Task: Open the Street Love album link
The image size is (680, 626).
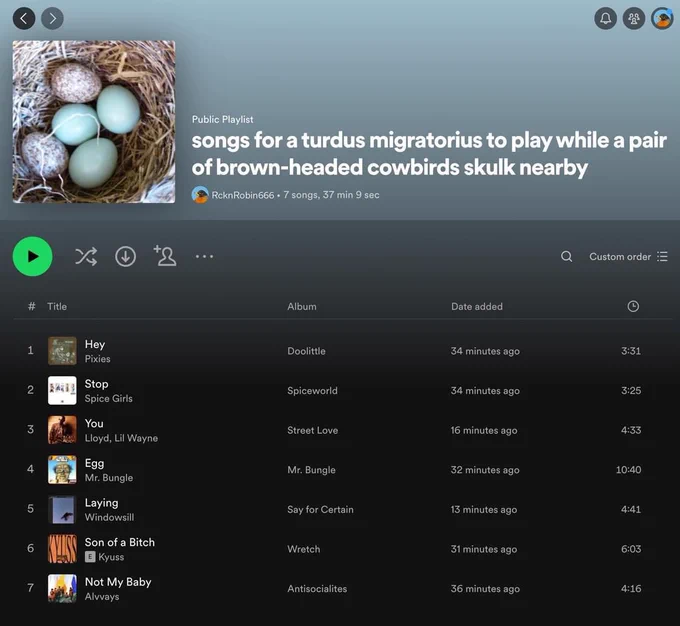Action: [x=312, y=430]
